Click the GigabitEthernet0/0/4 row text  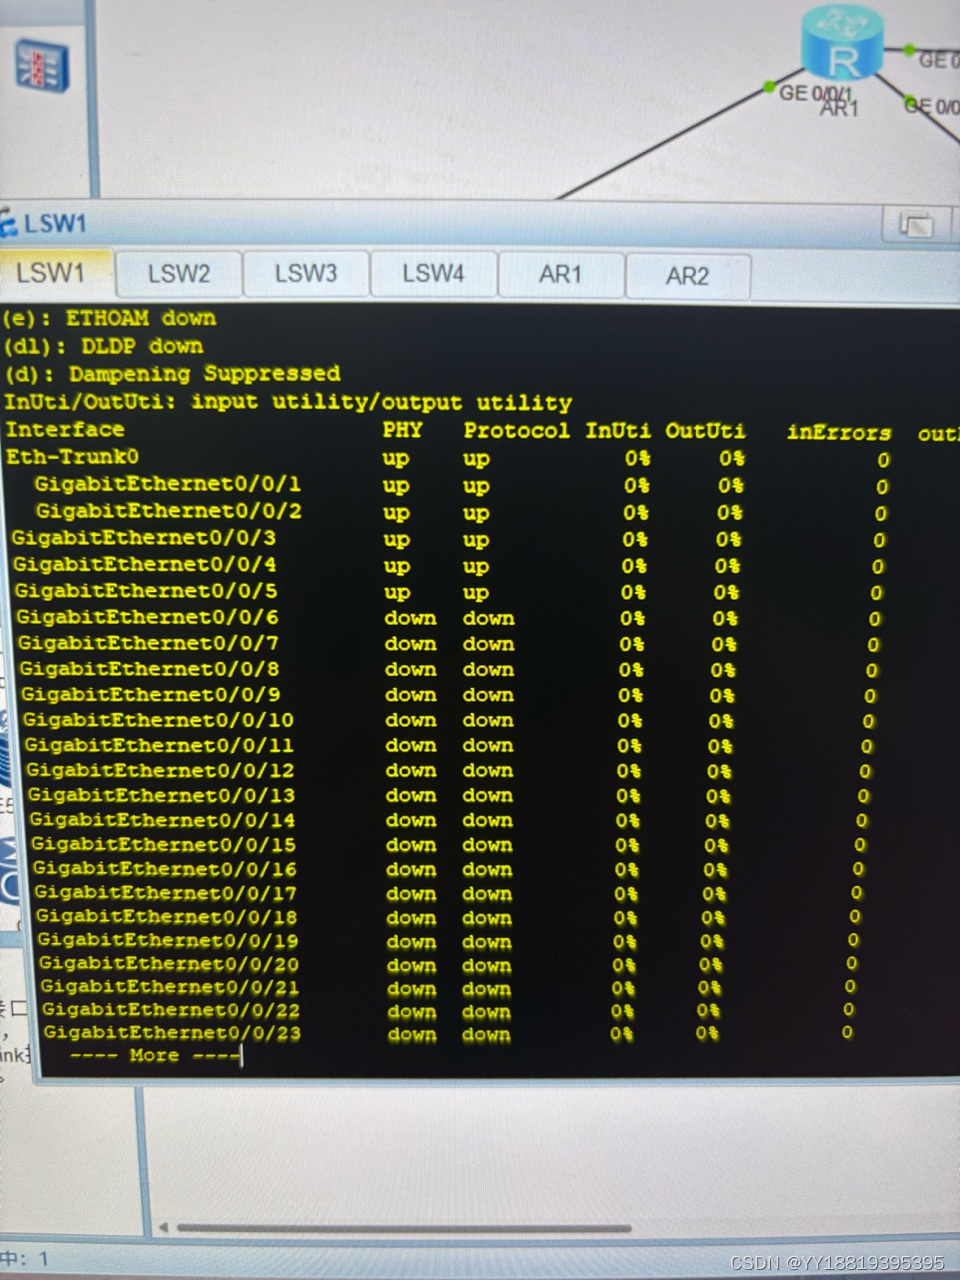tap(145, 564)
